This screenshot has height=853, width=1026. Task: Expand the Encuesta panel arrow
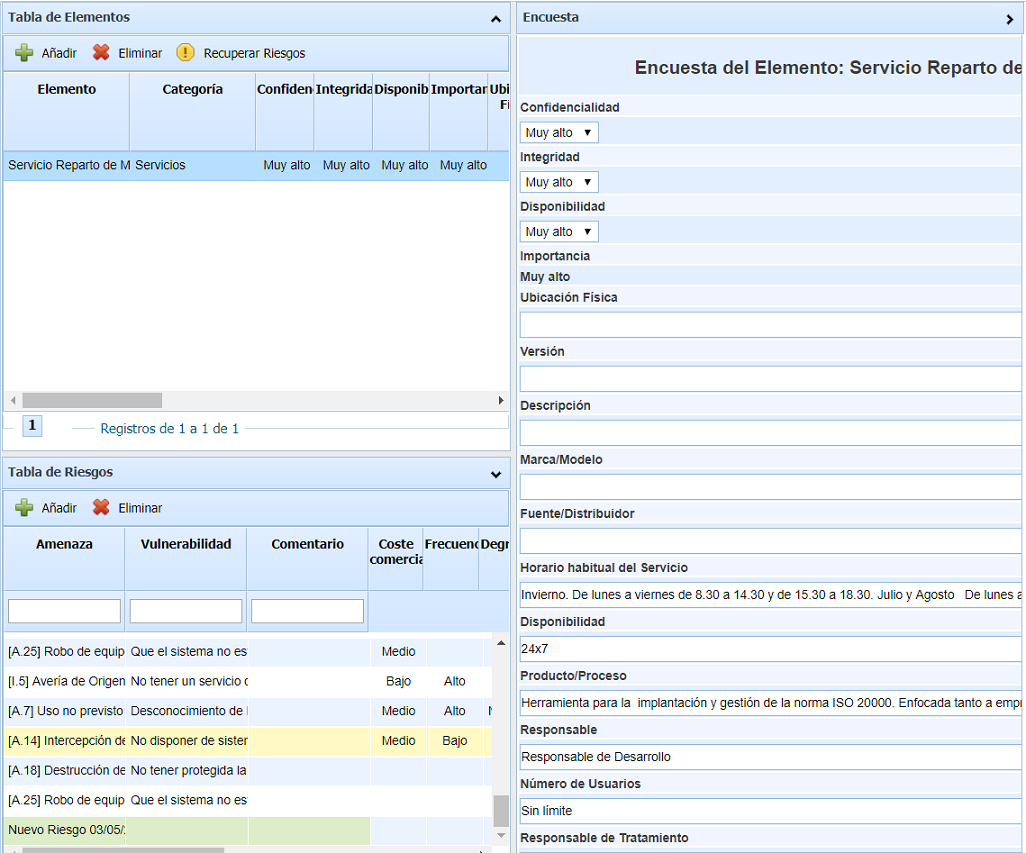point(1009,18)
